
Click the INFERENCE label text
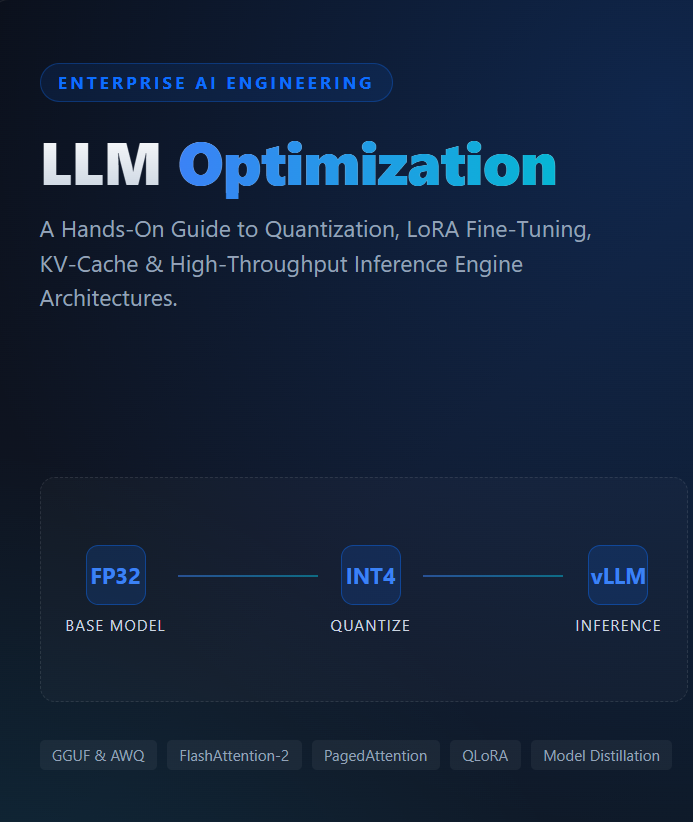[618, 625]
